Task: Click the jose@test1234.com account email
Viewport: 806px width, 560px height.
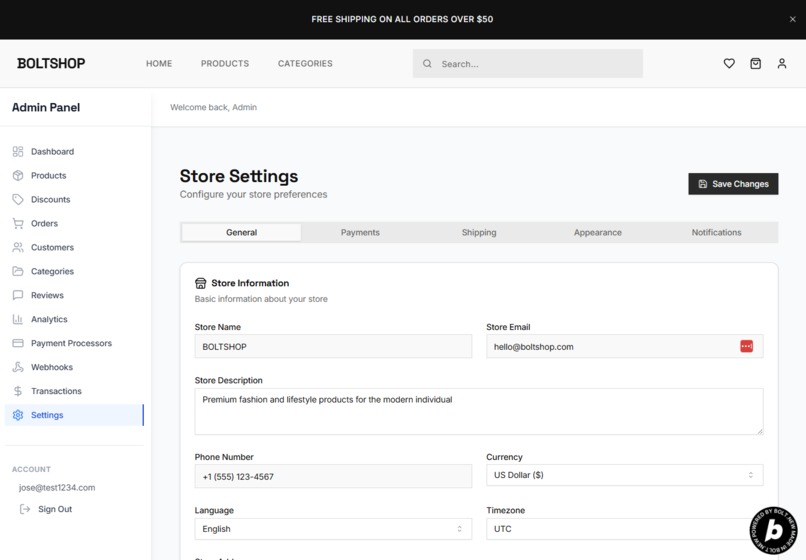Action: [57, 487]
